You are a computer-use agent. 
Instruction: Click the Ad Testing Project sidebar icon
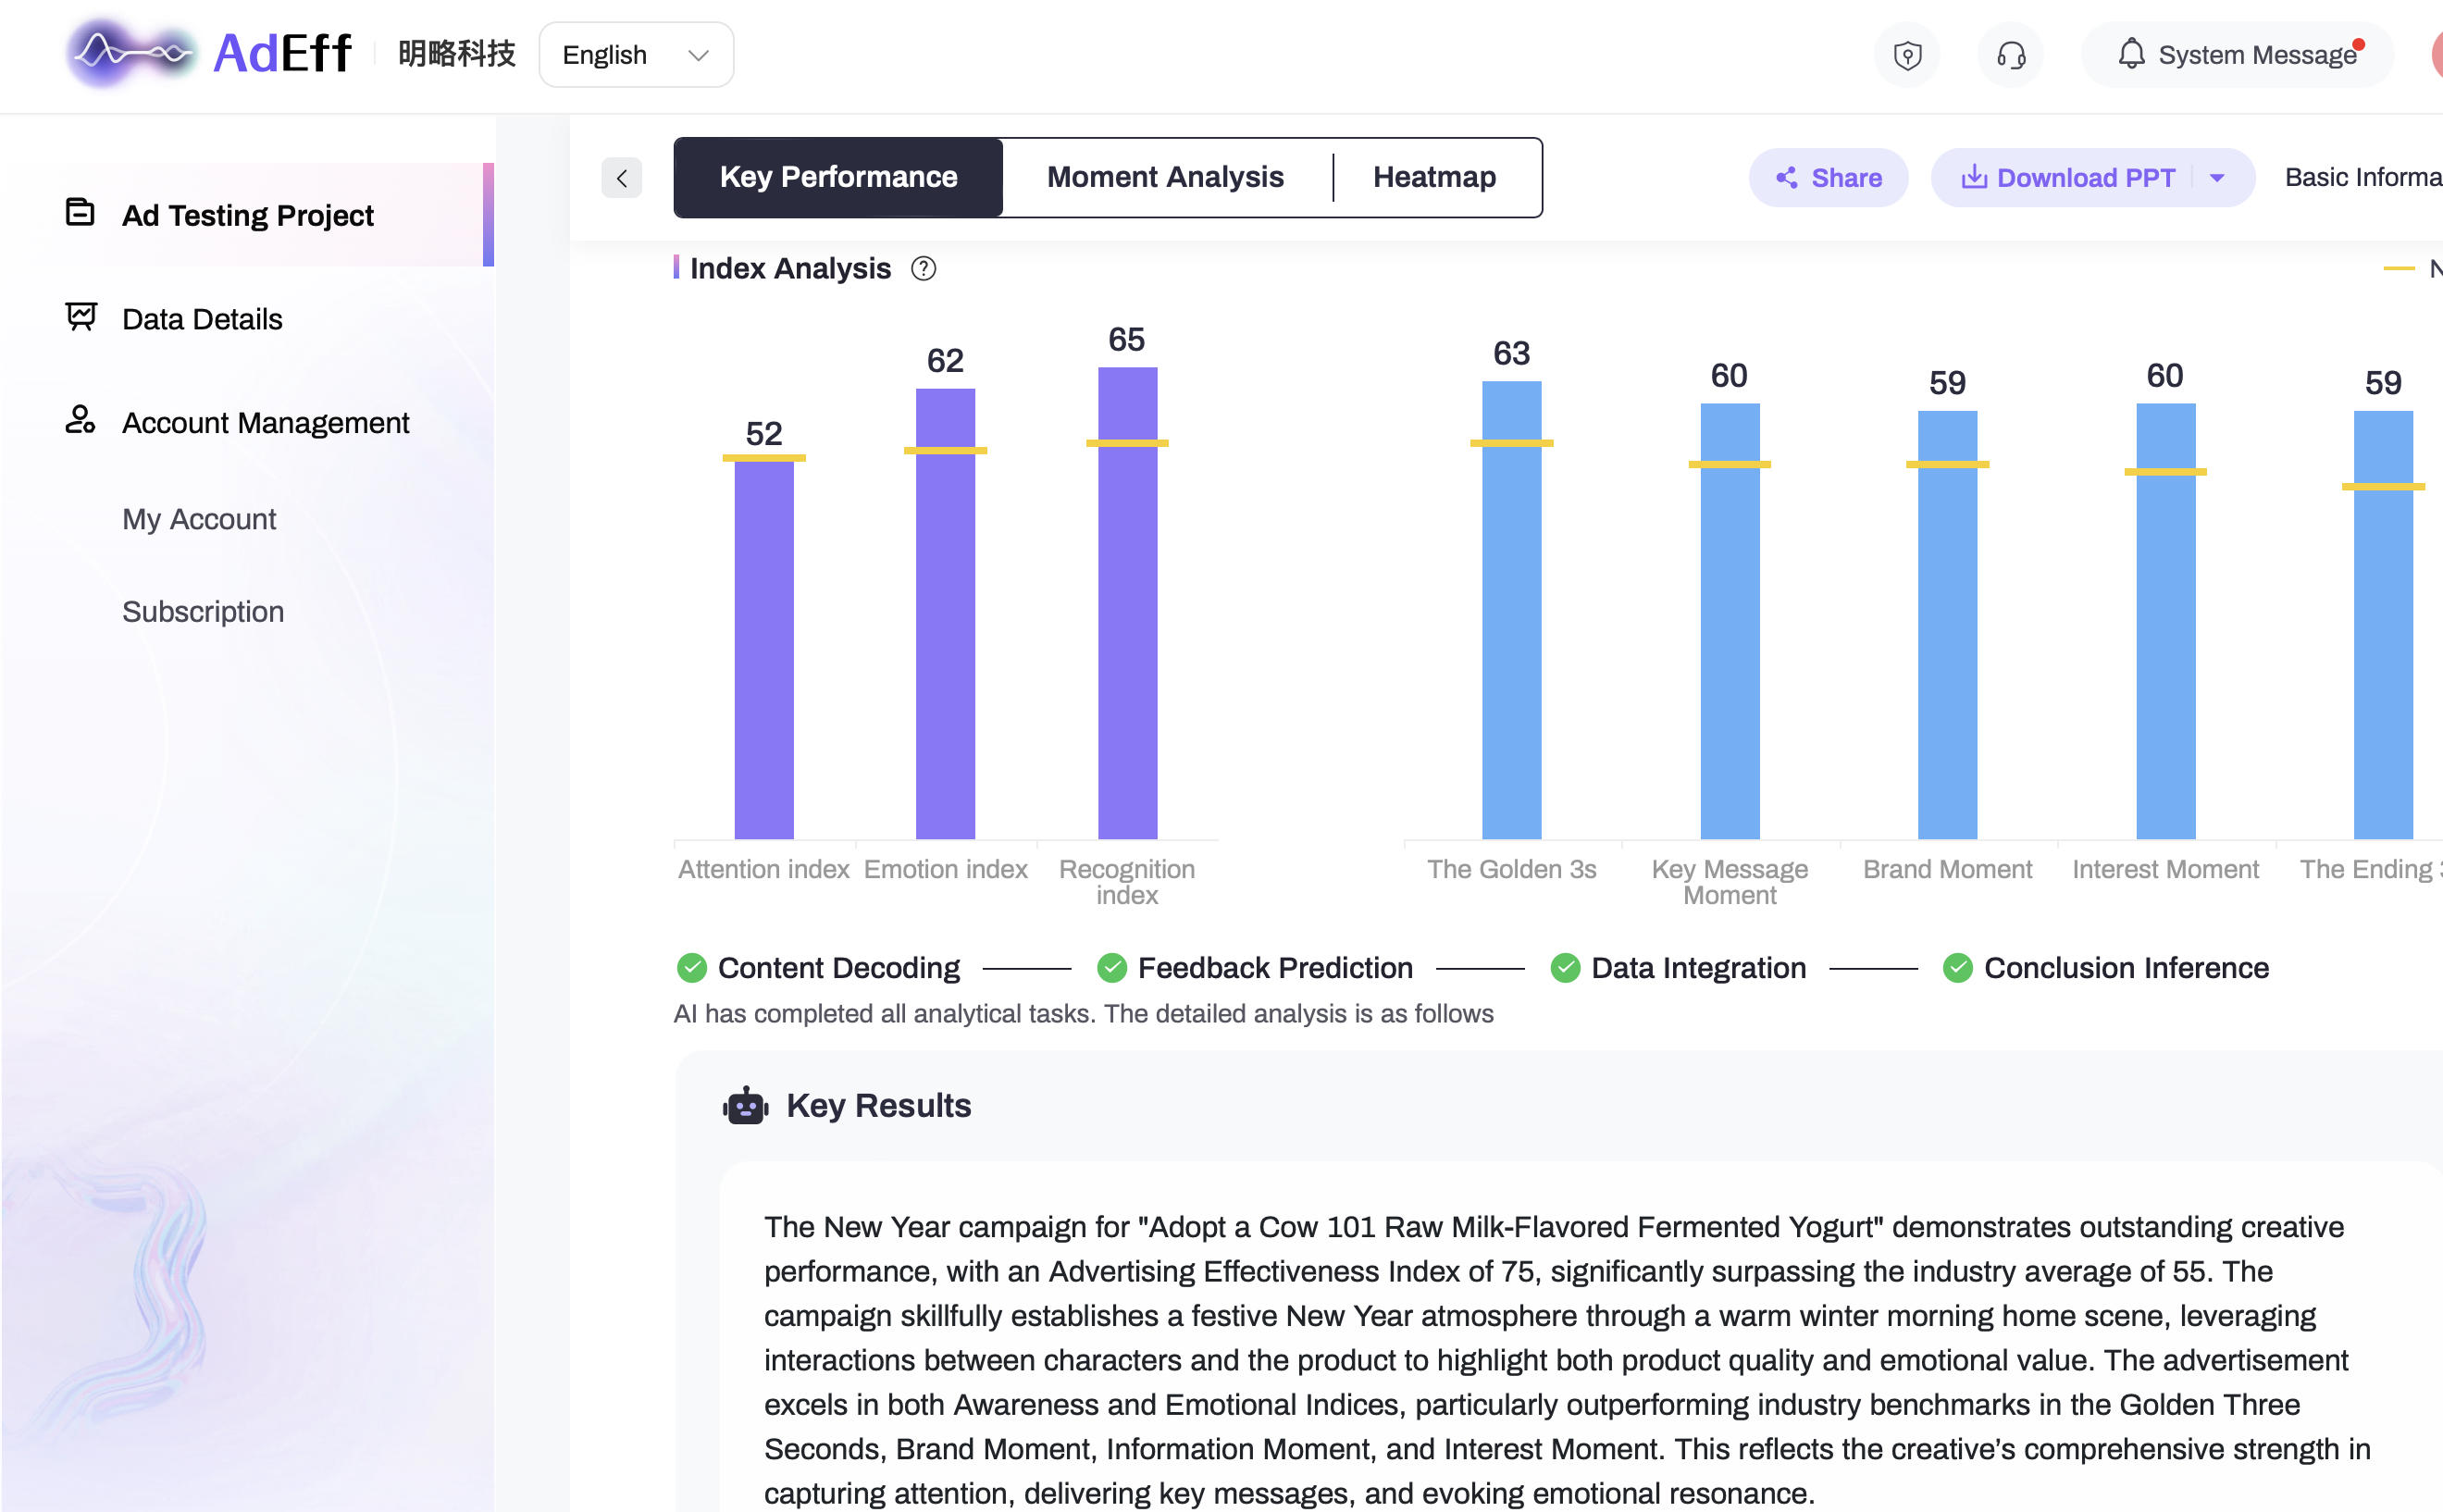click(80, 213)
